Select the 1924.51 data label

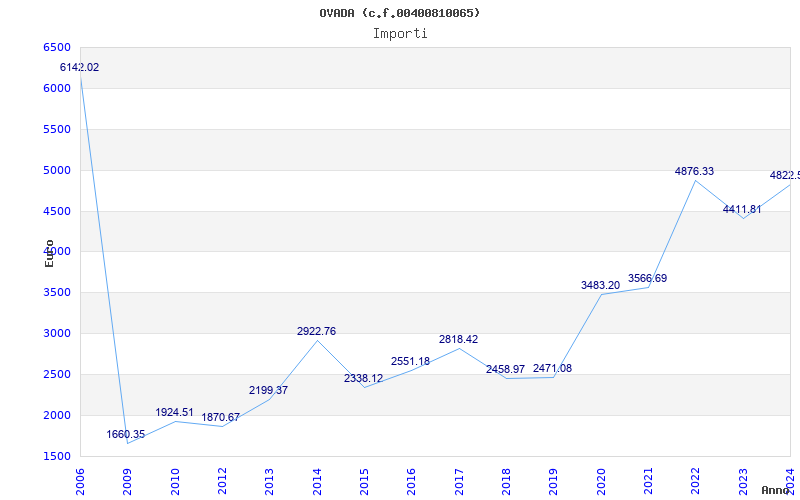(174, 412)
